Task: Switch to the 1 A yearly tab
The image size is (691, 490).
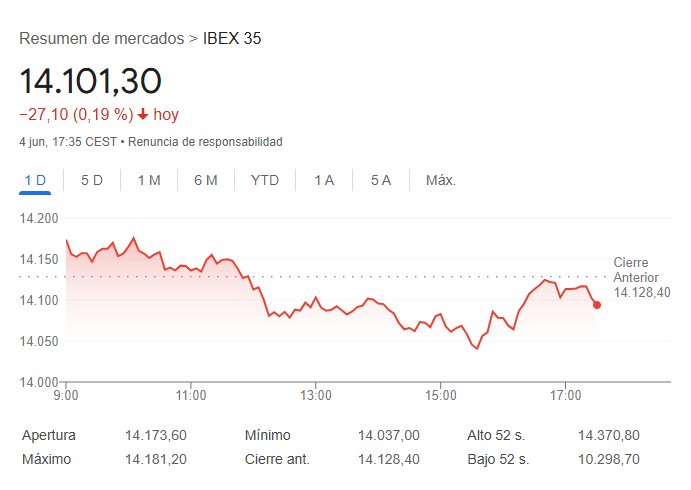Action: (324, 180)
